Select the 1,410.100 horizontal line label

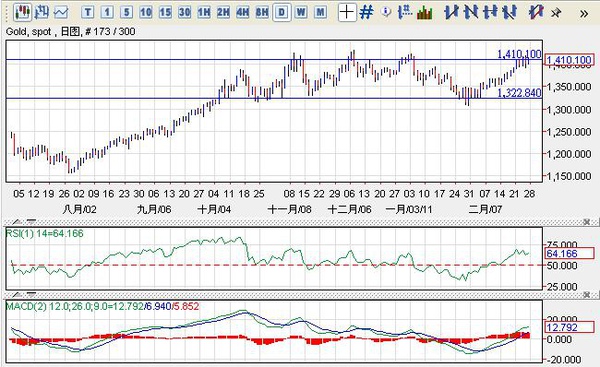519,54
